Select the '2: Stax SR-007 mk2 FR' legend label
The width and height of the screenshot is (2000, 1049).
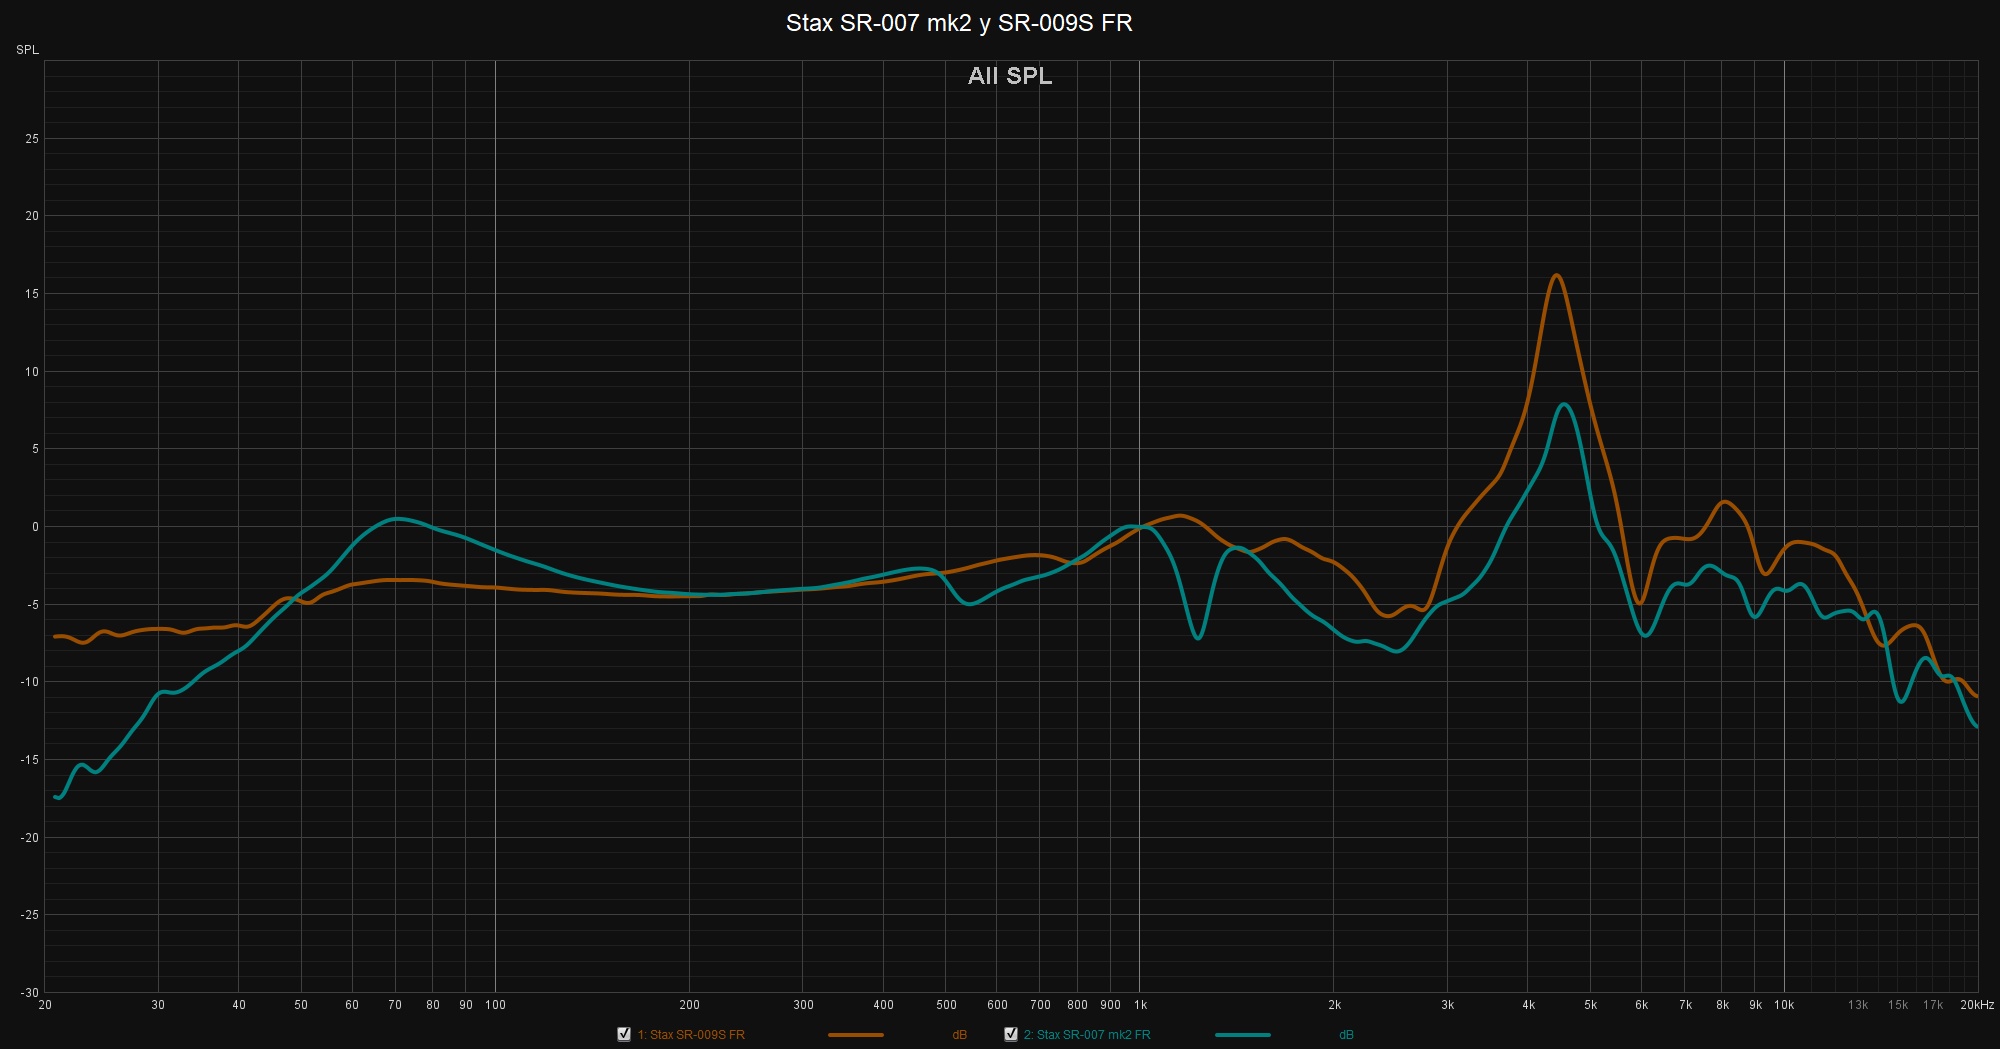coord(1087,1035)
